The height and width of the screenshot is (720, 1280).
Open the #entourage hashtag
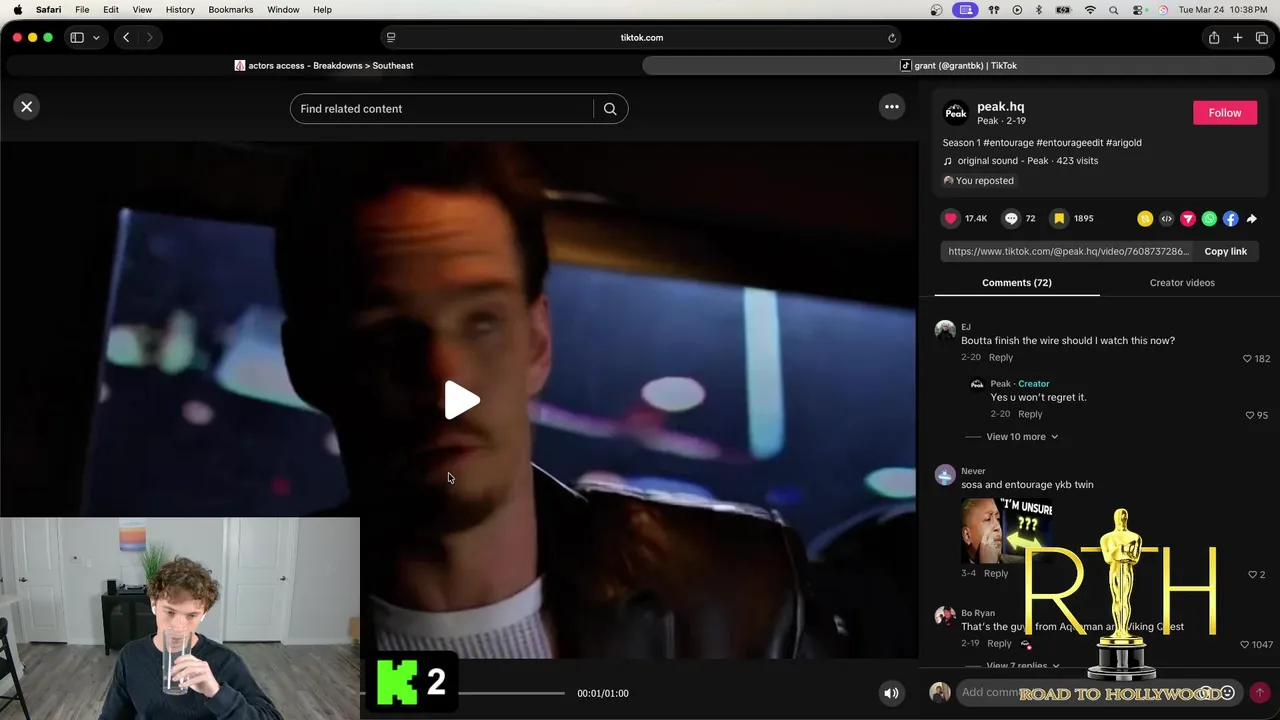1008,143
